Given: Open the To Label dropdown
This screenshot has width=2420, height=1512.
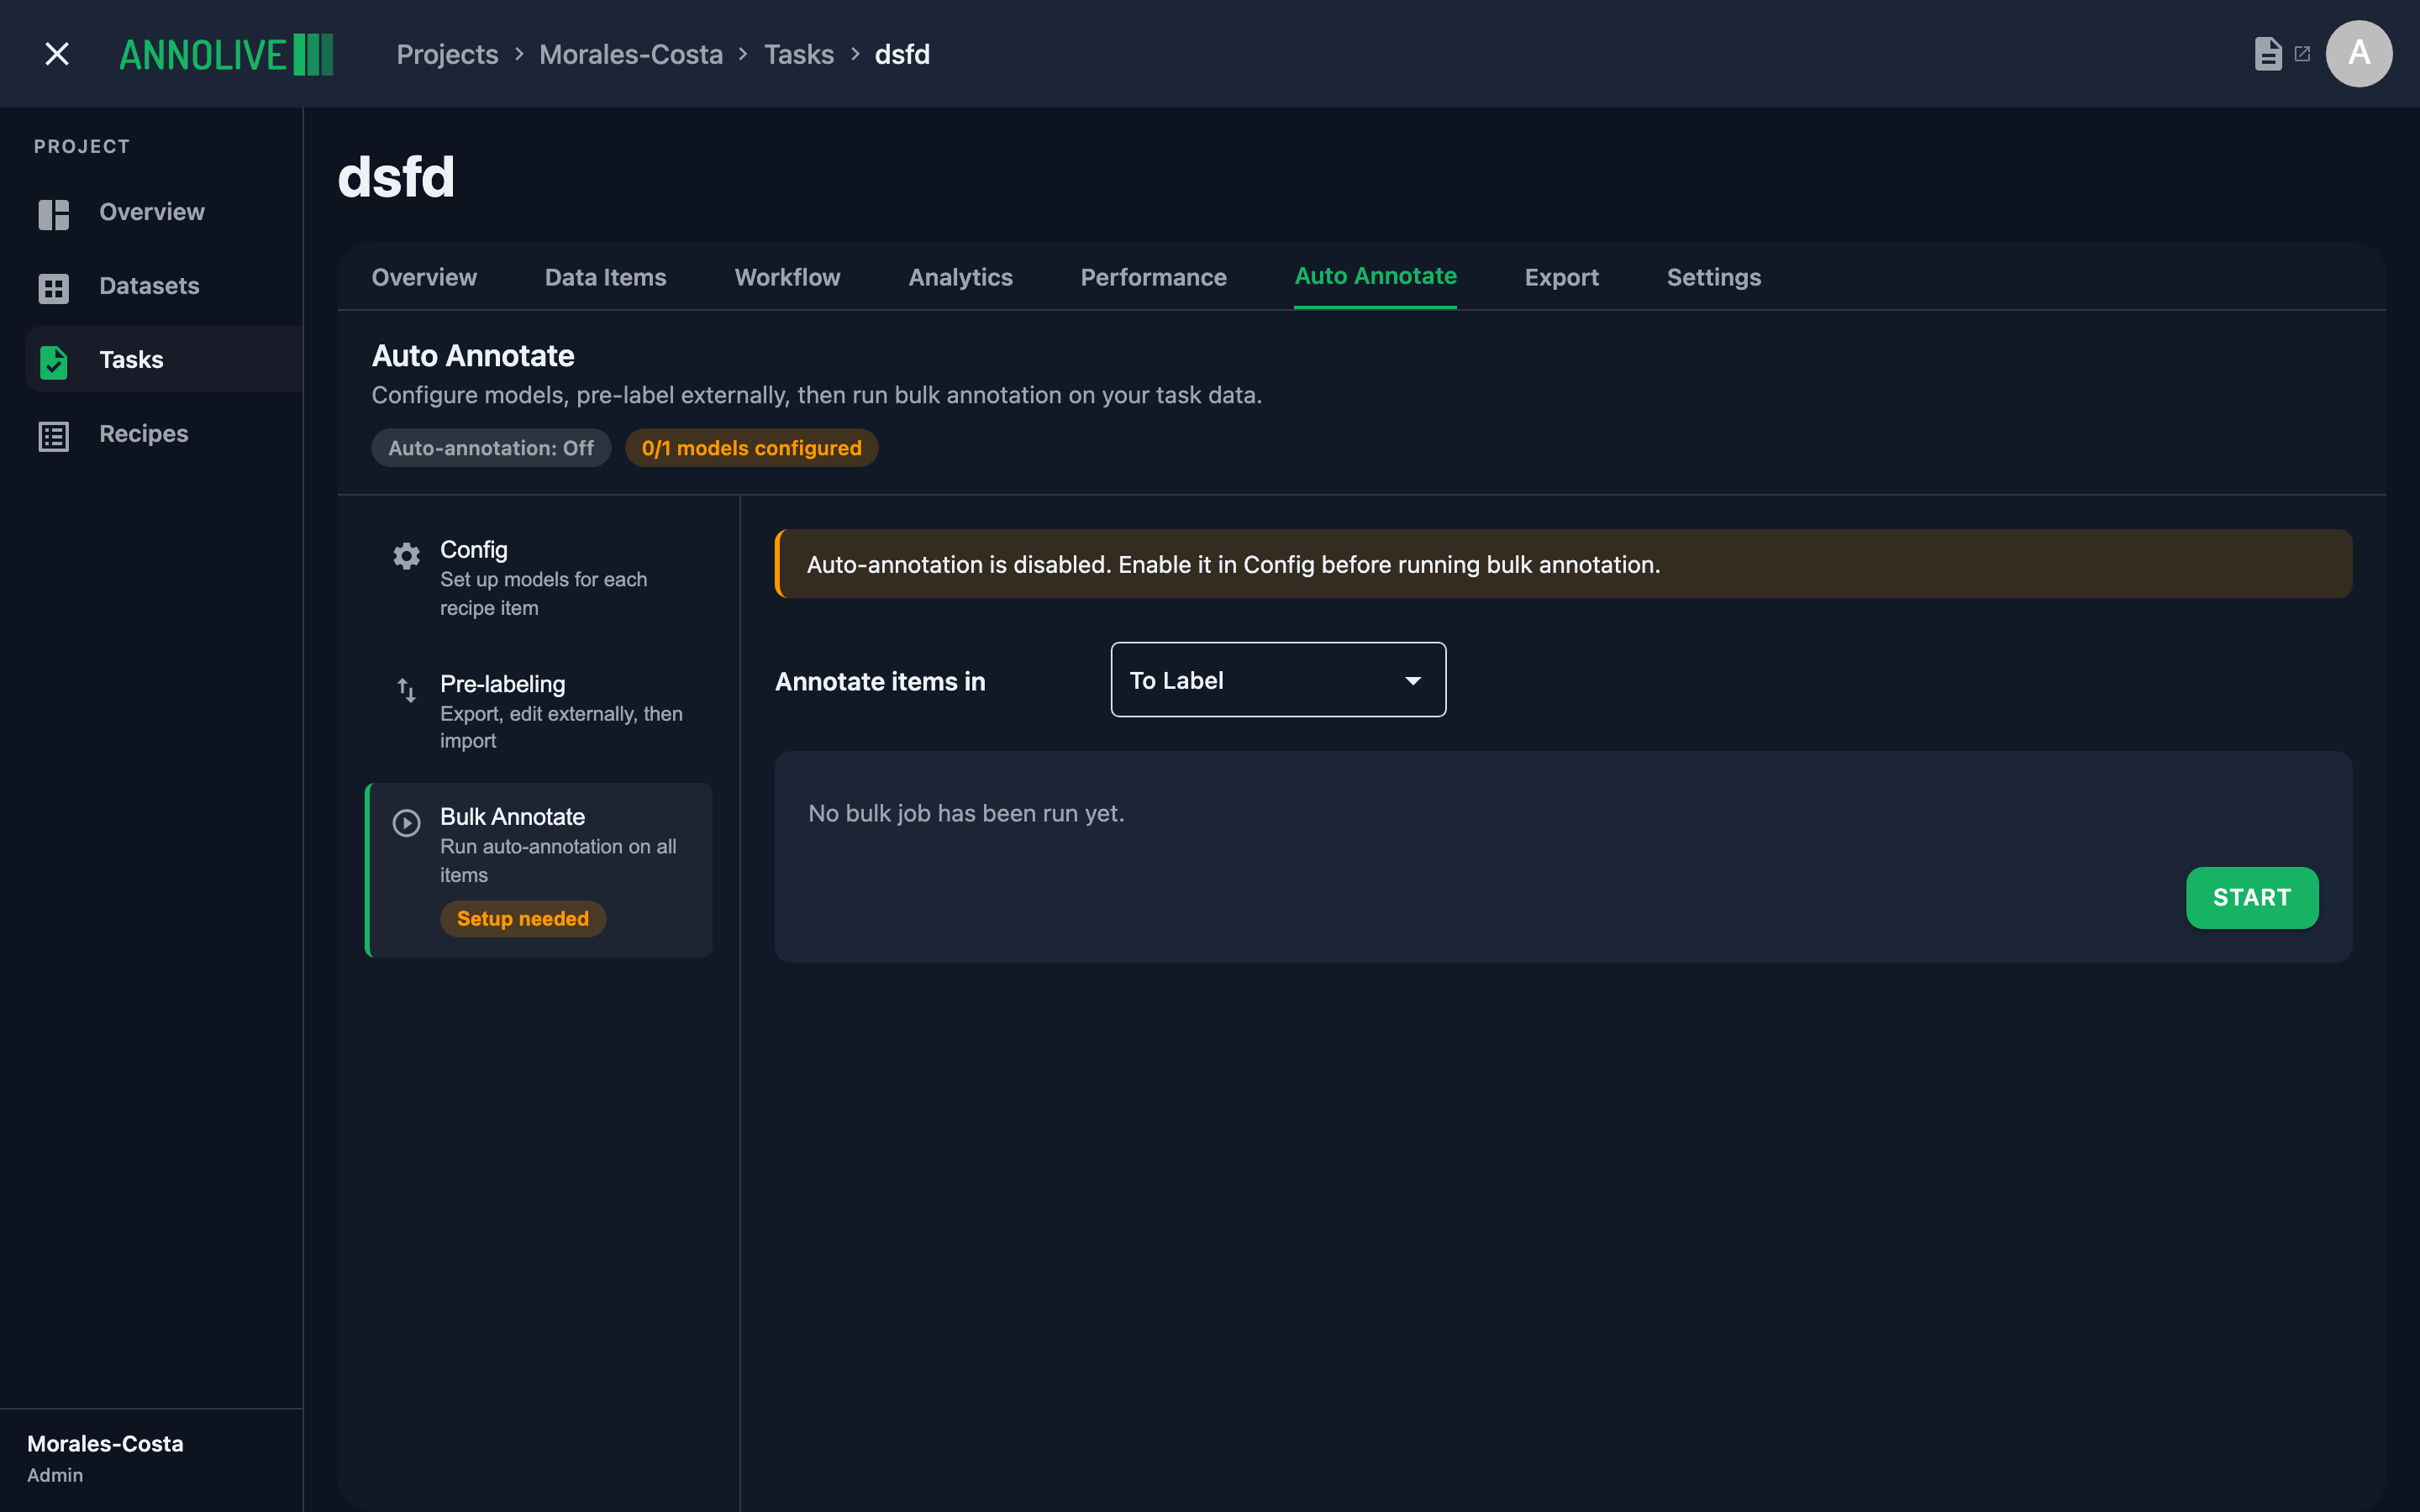Looking at the screenshot, I should pyautogui.click(x=1278, y=680).
